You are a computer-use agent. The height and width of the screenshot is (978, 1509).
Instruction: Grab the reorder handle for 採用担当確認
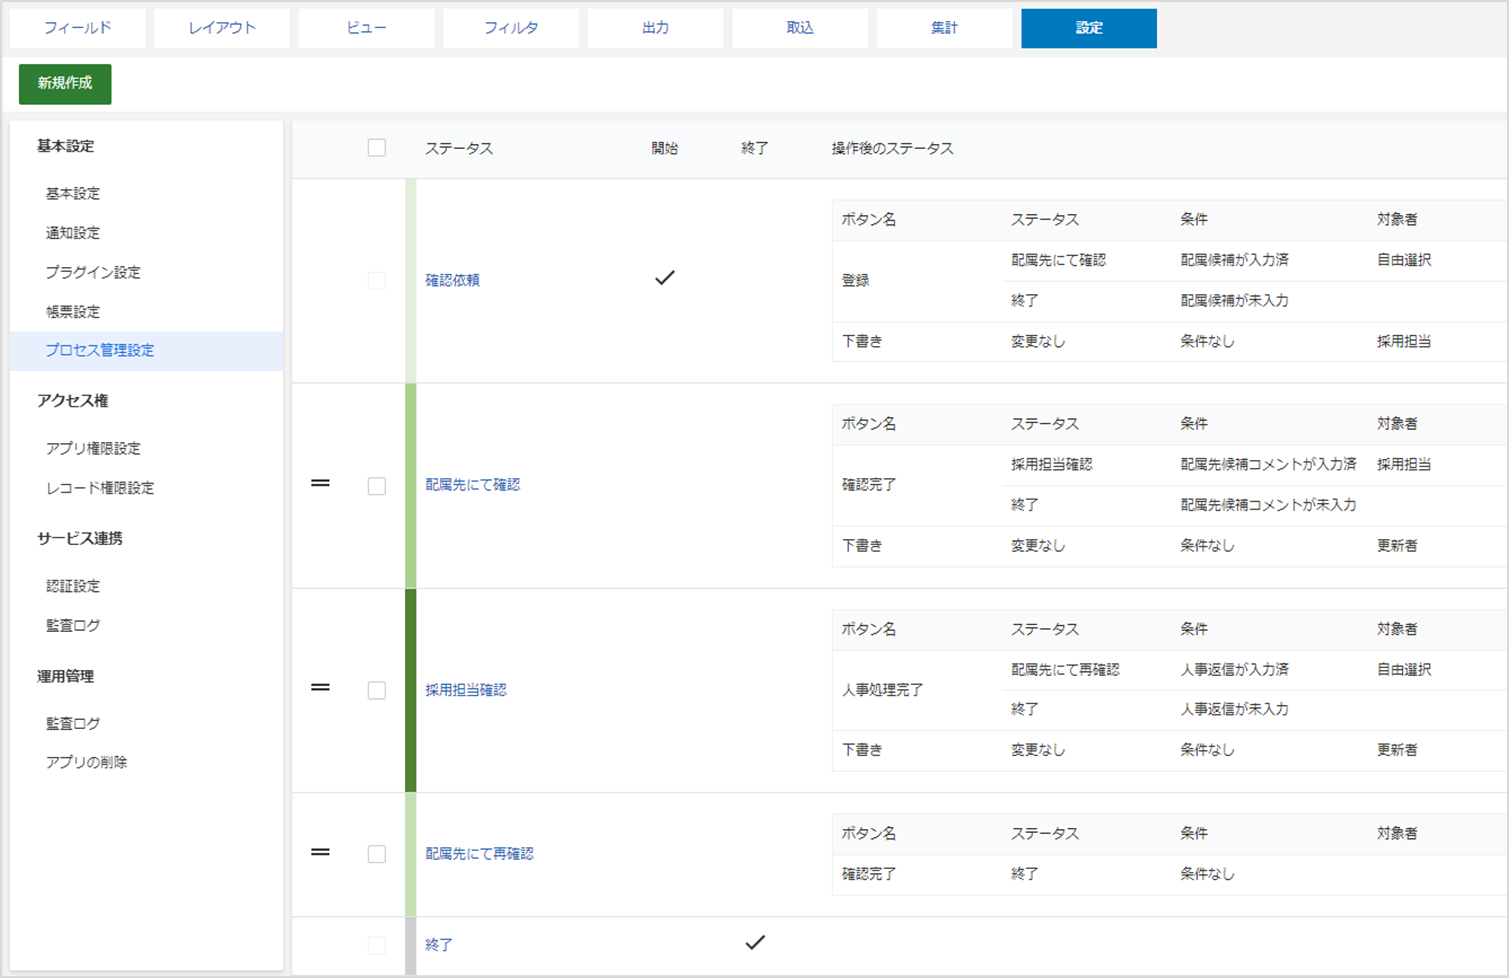[320, 688]
